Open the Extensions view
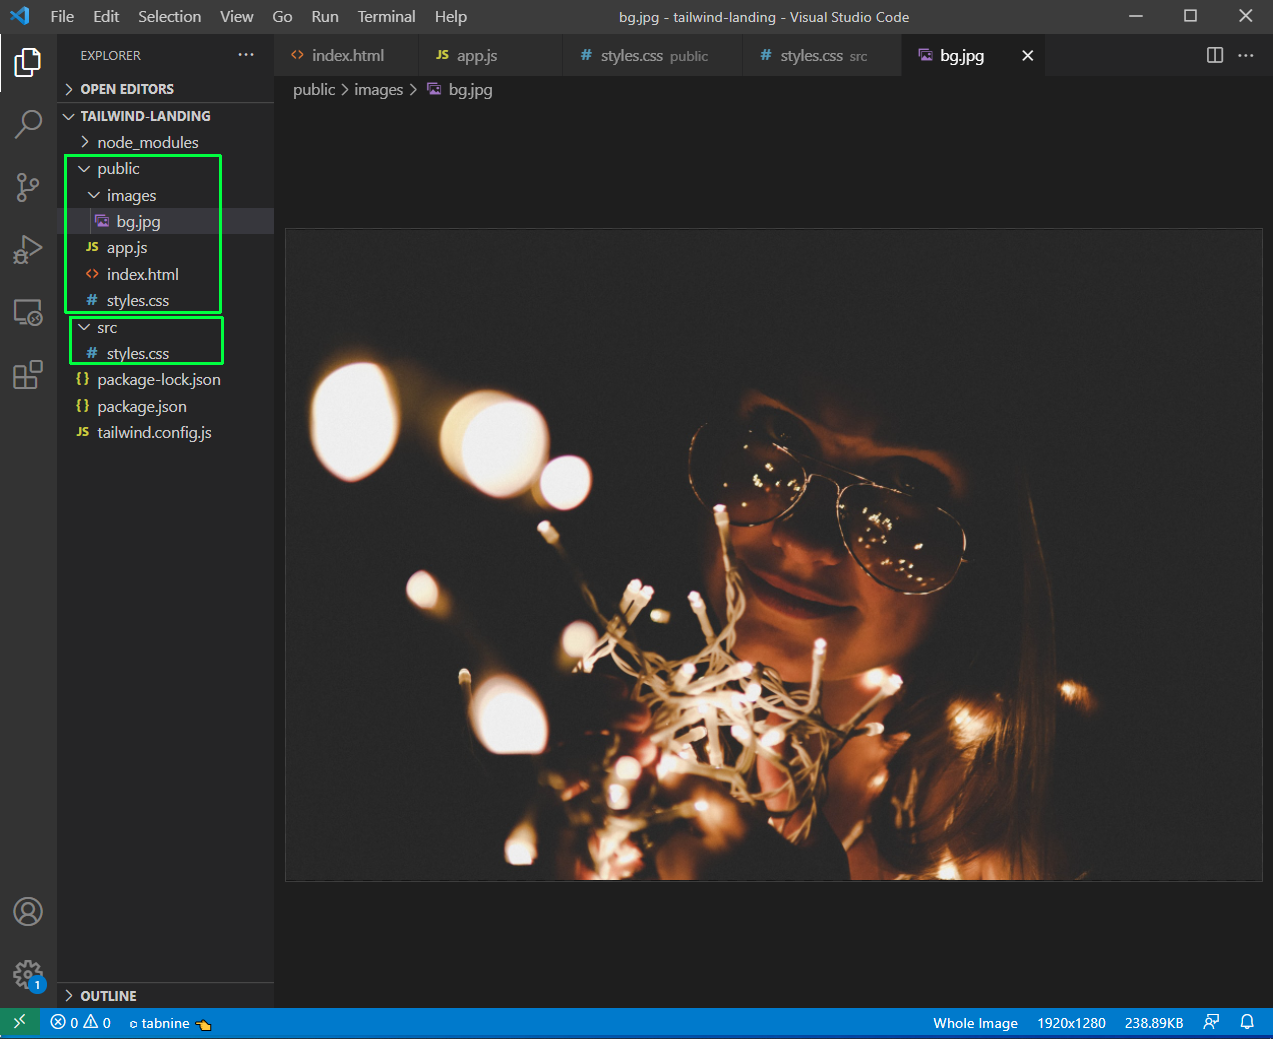Image resolution: width=1273 pixels, height=1039 pixels. coord(28,375)
